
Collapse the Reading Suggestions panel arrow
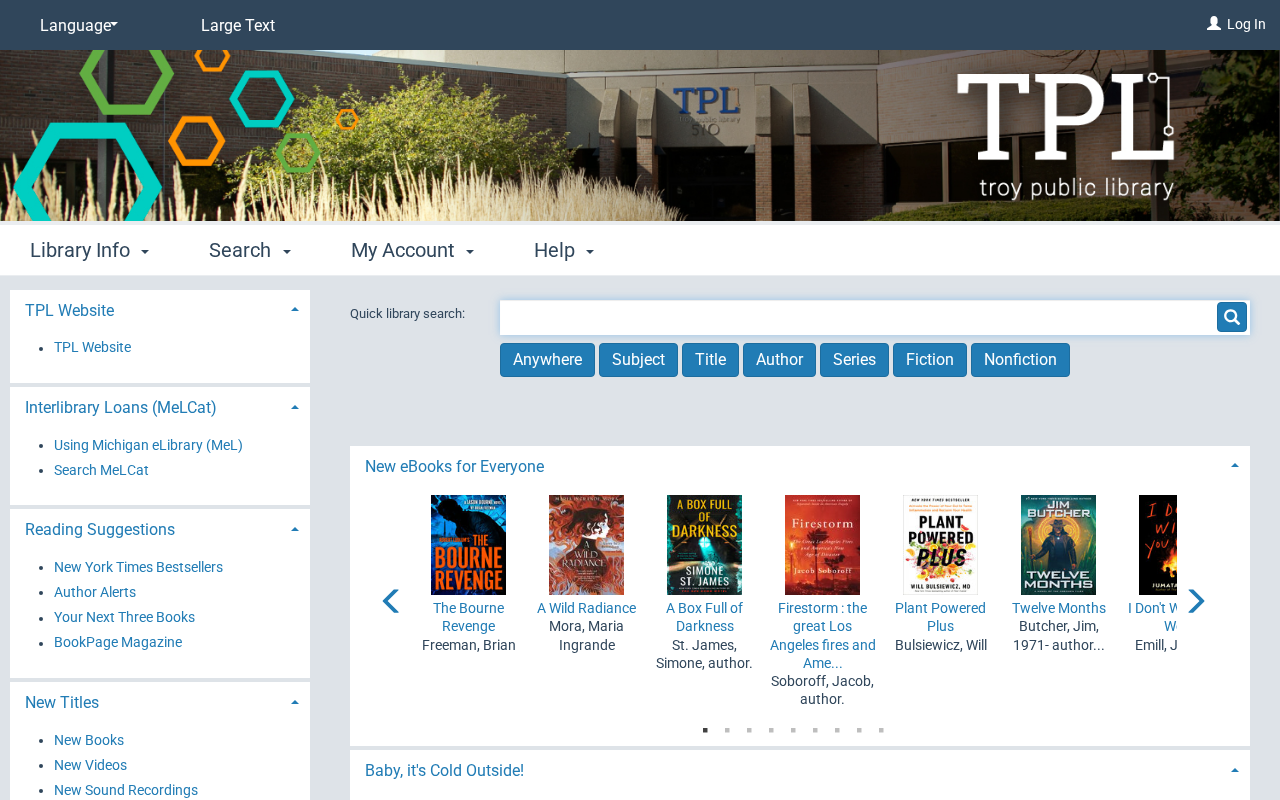295,529
